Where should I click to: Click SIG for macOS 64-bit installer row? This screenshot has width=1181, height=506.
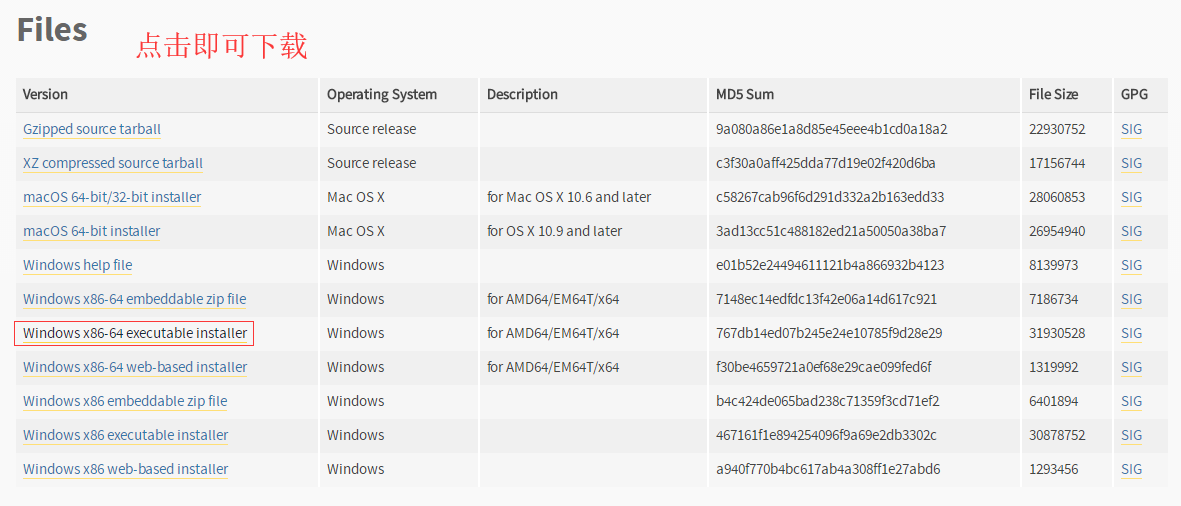[x=1131, y=231]
